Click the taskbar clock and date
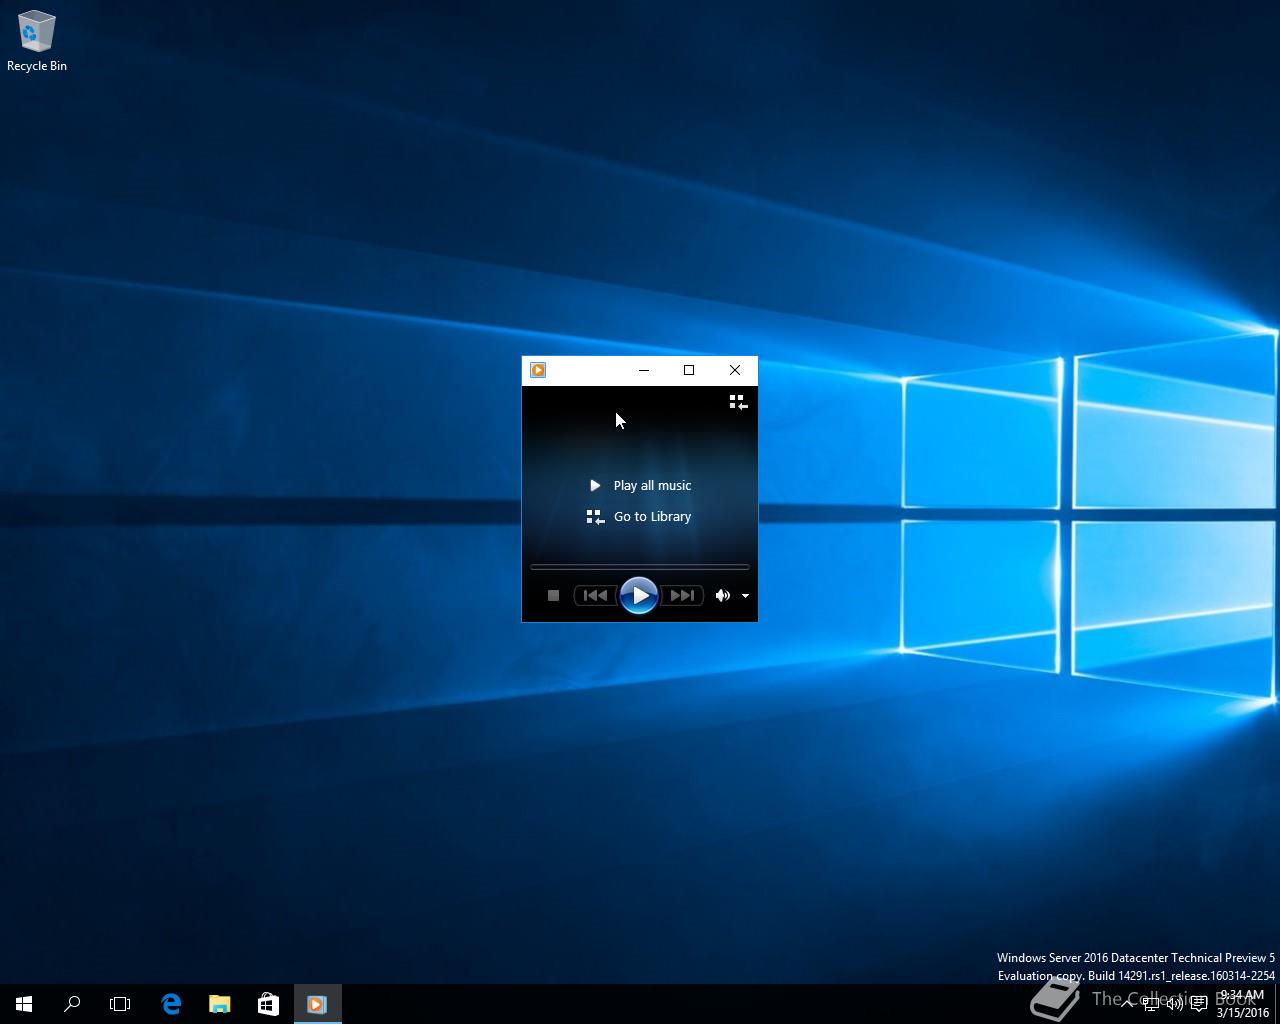1280x1024 pixels. tap(1242, 1004)
